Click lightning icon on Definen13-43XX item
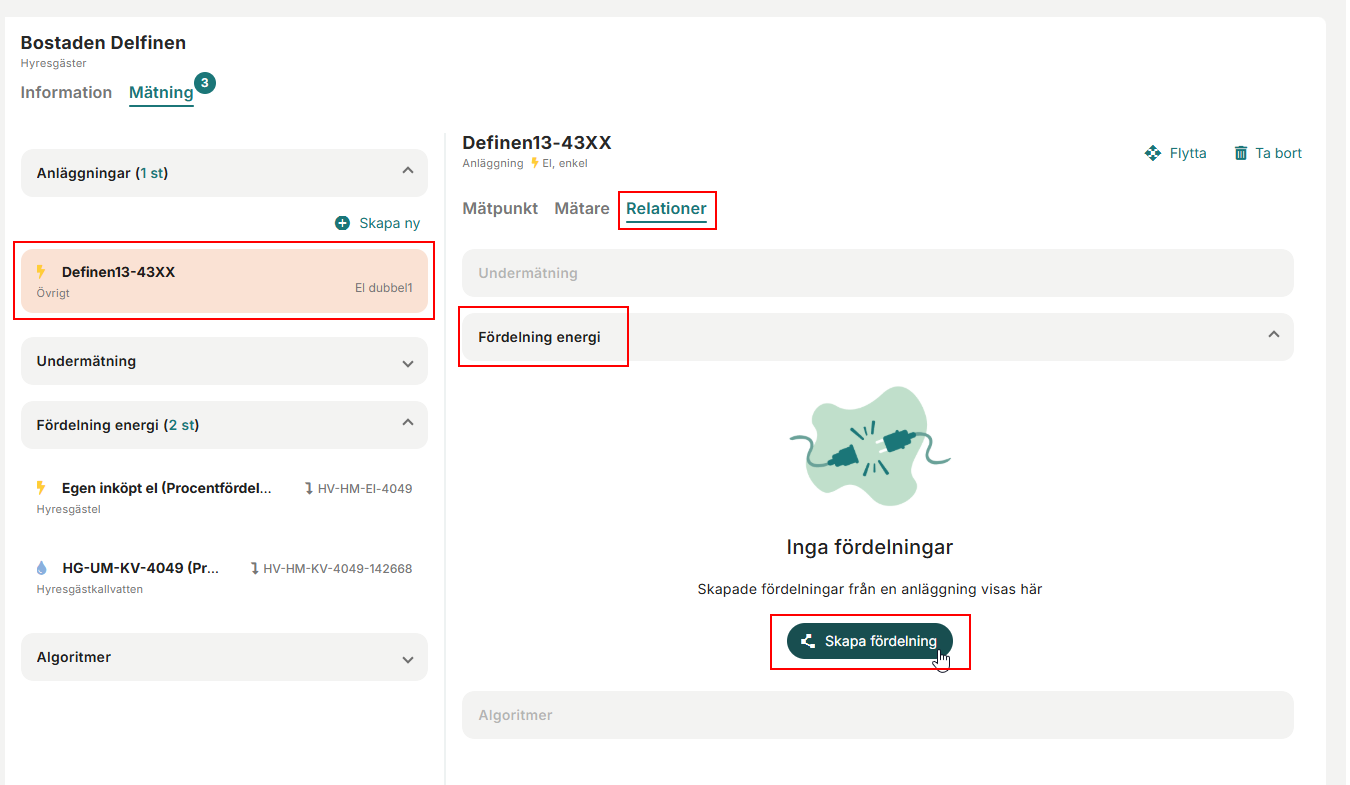 point(41,272)
